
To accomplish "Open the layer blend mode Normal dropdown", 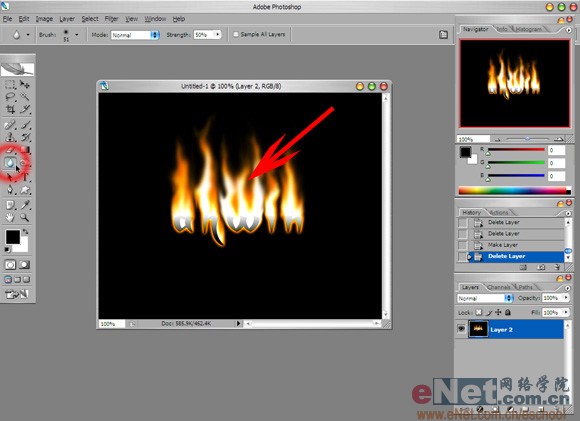I will [x=485, y=298].
